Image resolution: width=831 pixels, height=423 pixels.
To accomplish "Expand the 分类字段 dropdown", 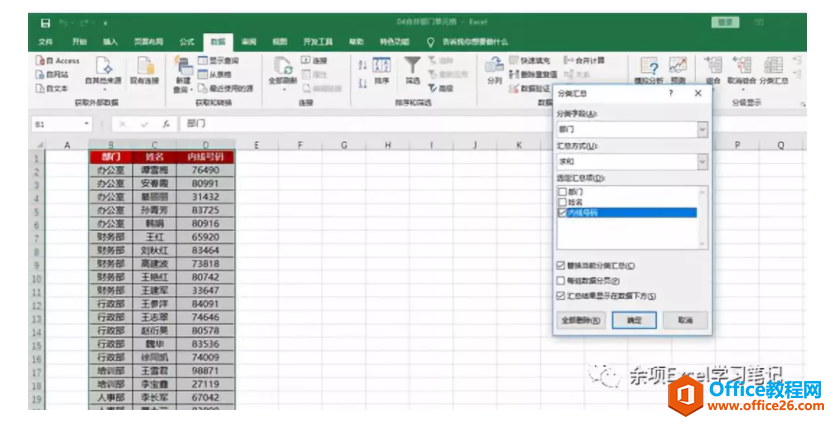I will coord(702,130).
